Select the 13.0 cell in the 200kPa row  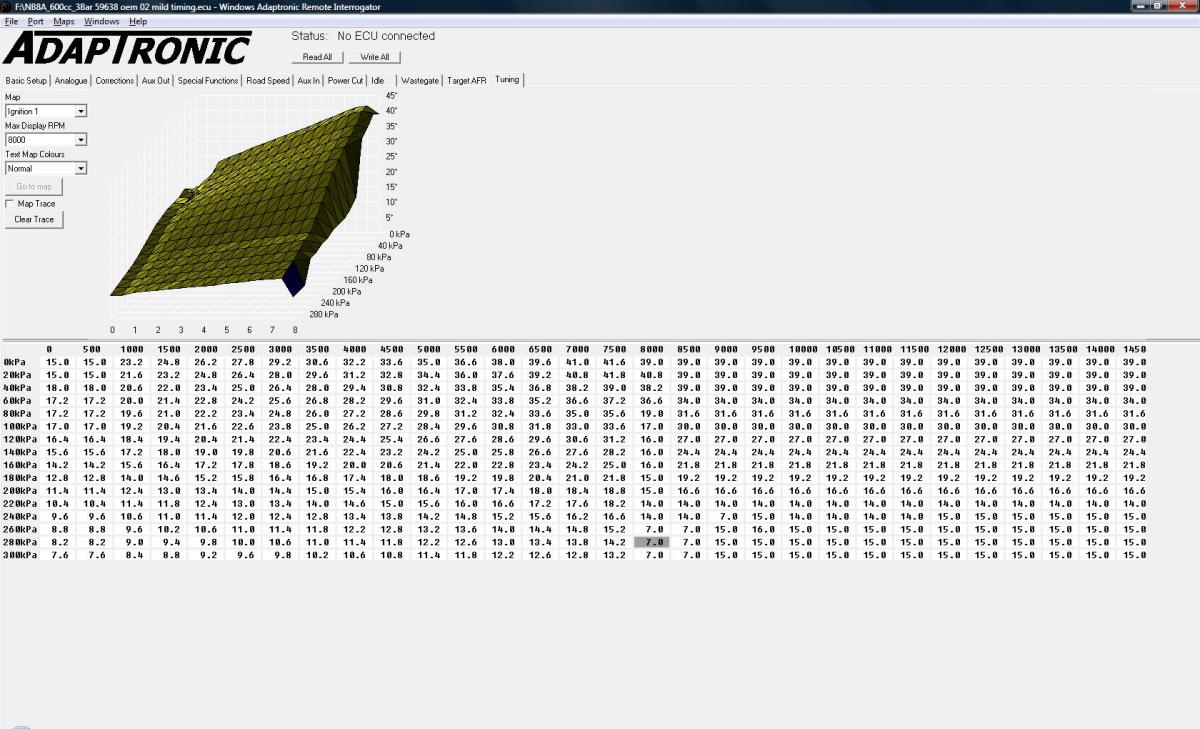(x=169, y=491)
